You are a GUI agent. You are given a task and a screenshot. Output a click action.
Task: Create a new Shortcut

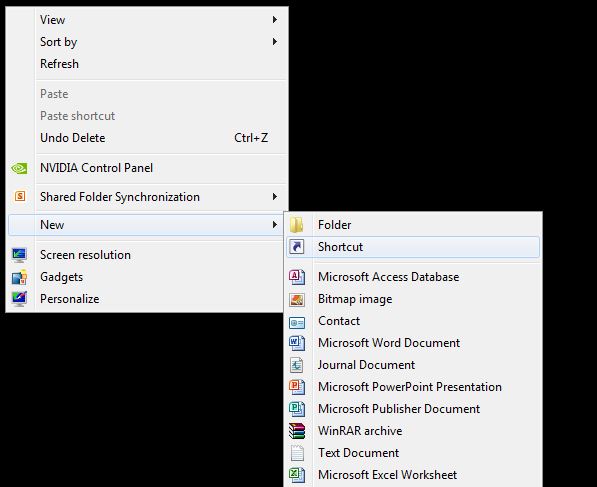click(413, 247)
